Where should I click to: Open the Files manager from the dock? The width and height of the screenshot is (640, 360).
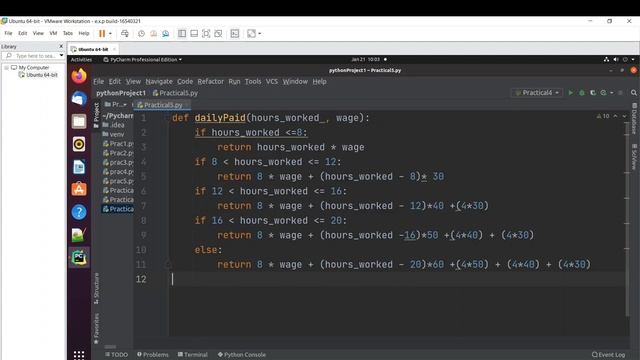click(79, 121)
